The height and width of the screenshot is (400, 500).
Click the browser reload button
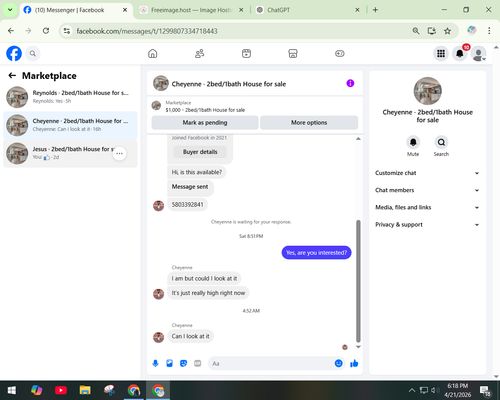click(x=46, y=31)
